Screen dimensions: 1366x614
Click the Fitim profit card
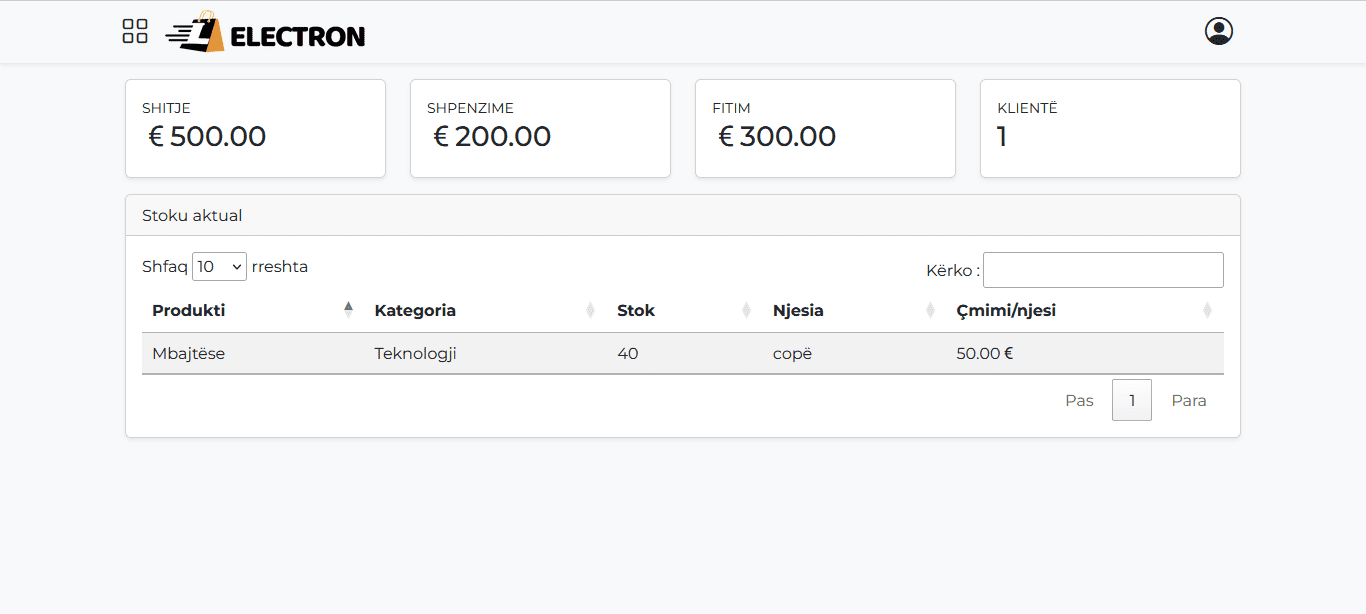(825, 129)
